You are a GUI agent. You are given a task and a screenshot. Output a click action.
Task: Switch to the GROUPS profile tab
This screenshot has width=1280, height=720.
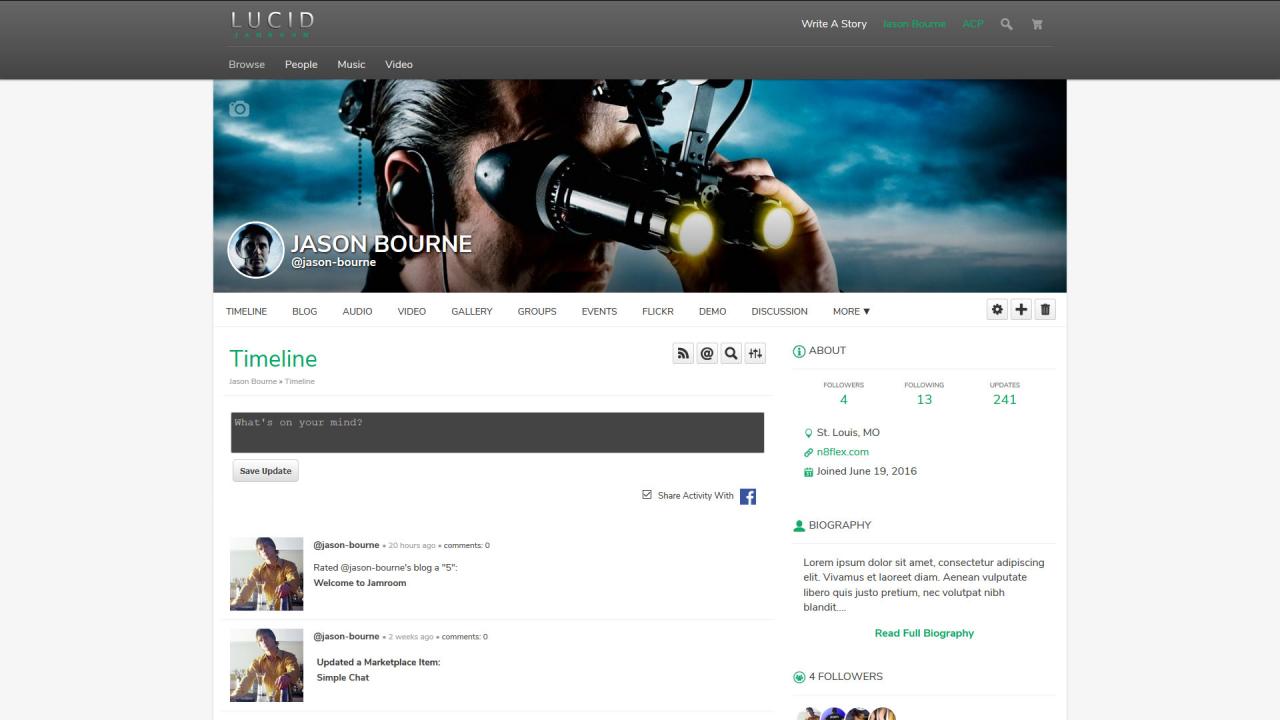click(537, 311)
